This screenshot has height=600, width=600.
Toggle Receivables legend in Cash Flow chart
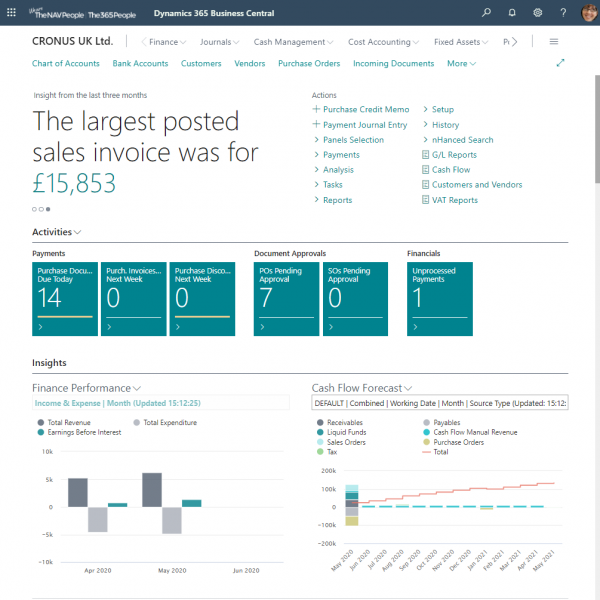point(340,422)
